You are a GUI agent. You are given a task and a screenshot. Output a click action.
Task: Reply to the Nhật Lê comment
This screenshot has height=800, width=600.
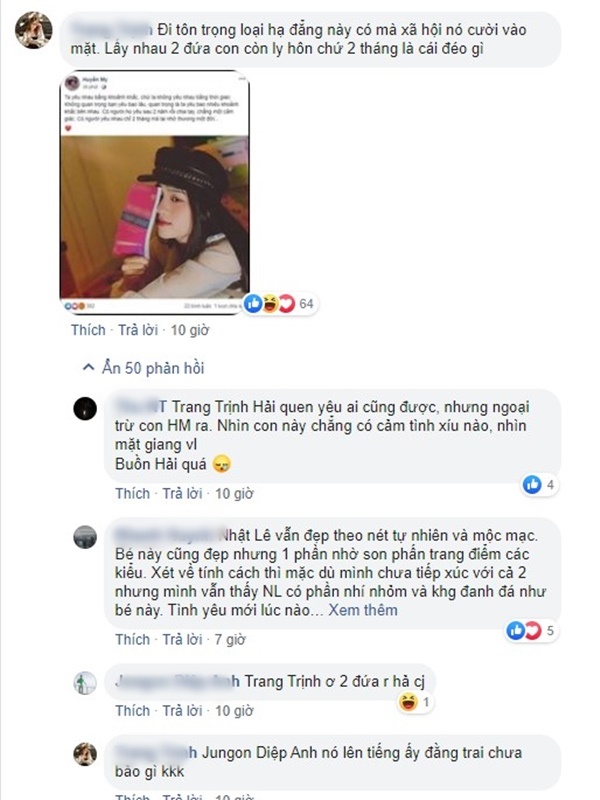click(182, 639)
